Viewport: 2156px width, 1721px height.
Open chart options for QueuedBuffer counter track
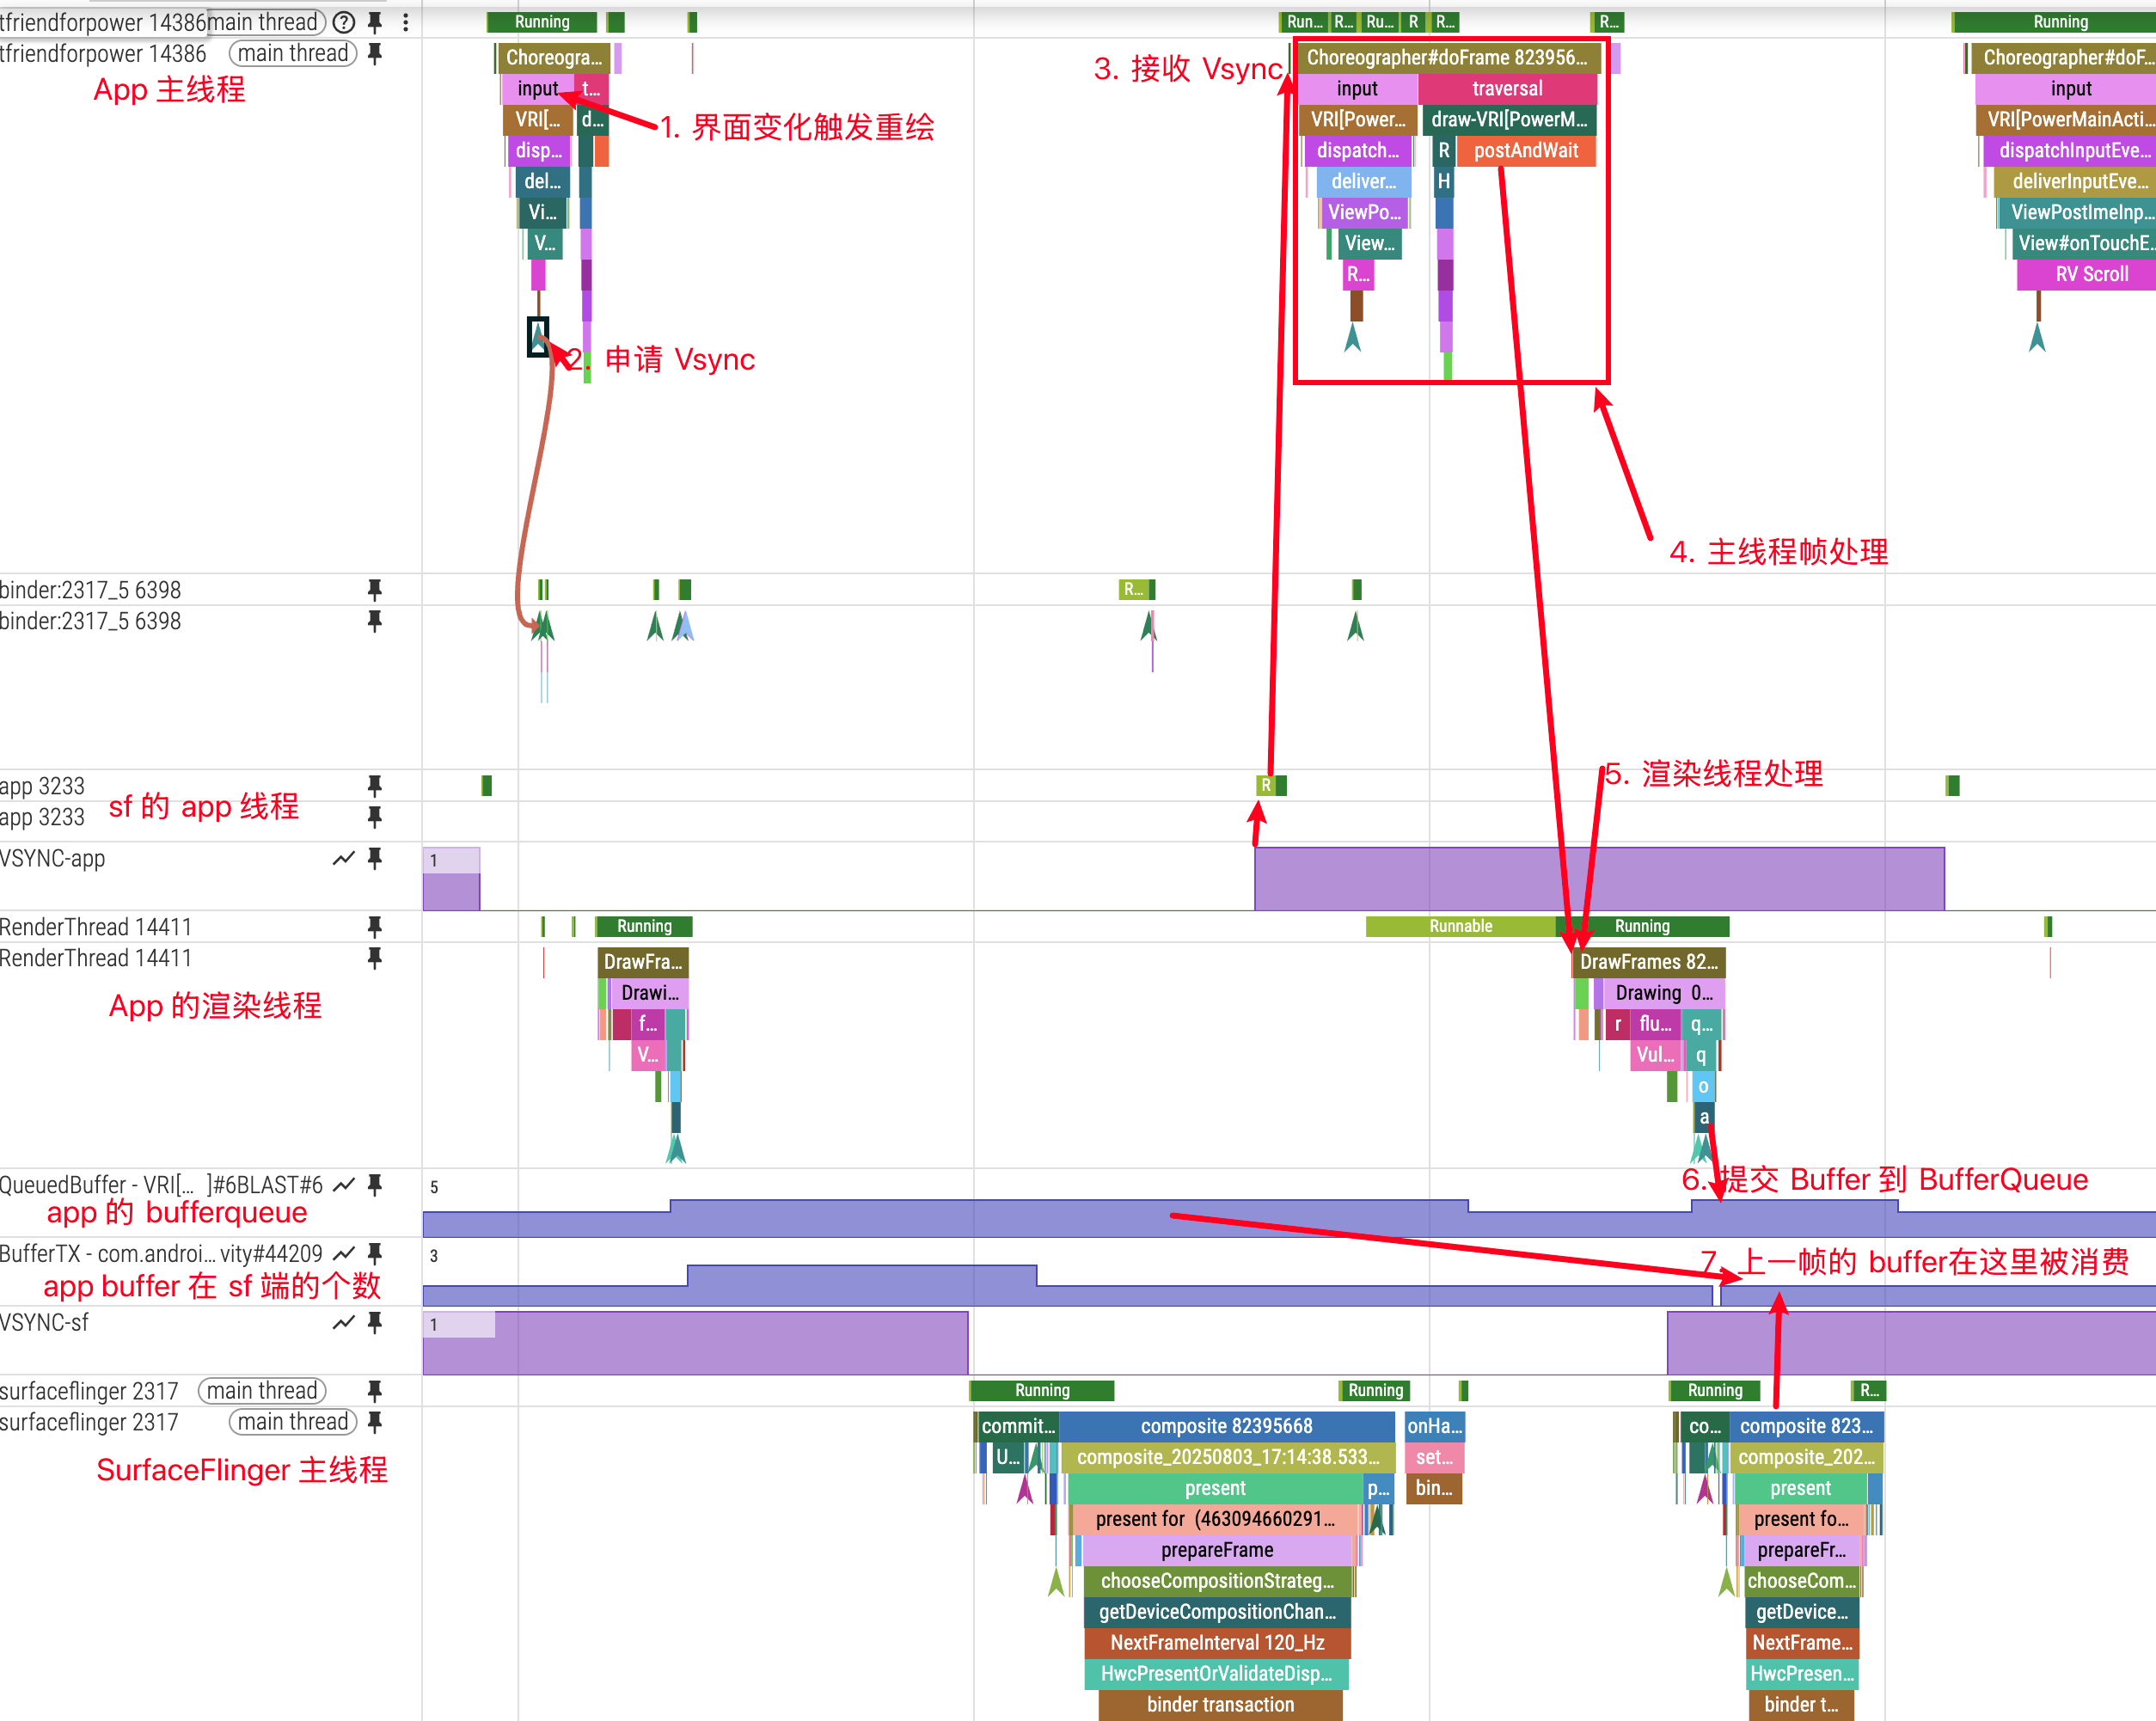[344, 1185]
